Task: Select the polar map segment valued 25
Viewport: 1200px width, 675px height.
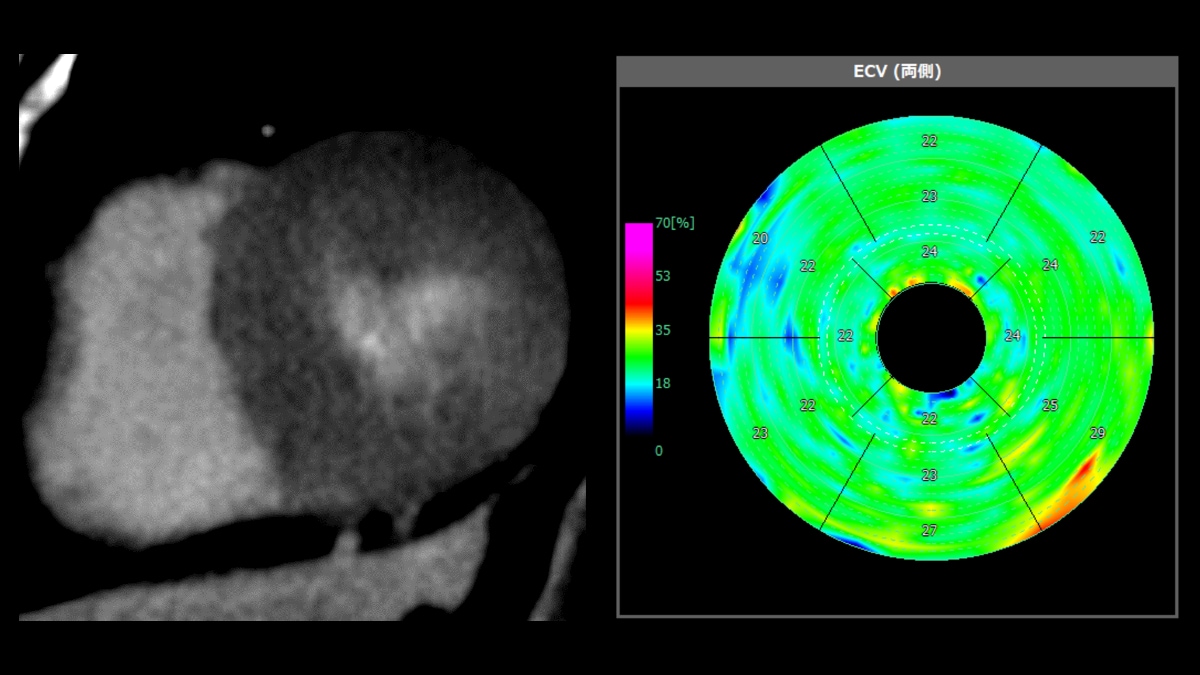Action: pyautogui.click(x=1050, y=406)
